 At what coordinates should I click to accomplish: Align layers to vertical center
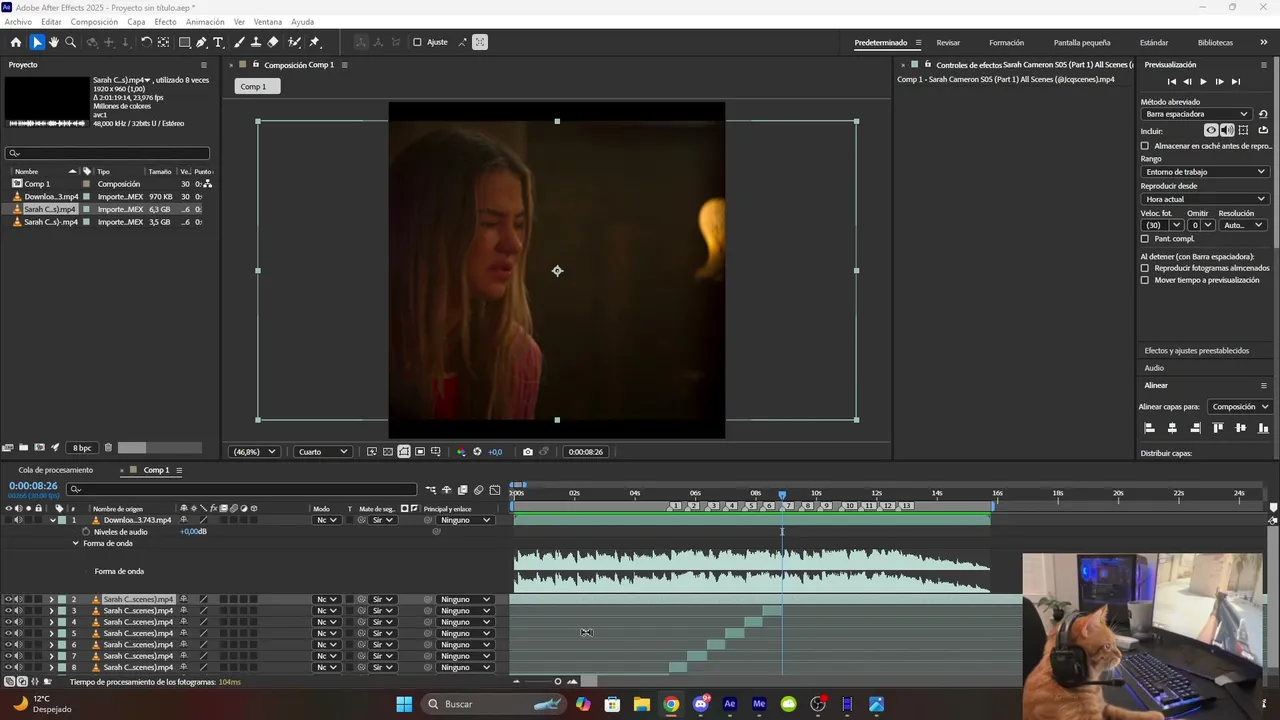[x=1241, y=428]
